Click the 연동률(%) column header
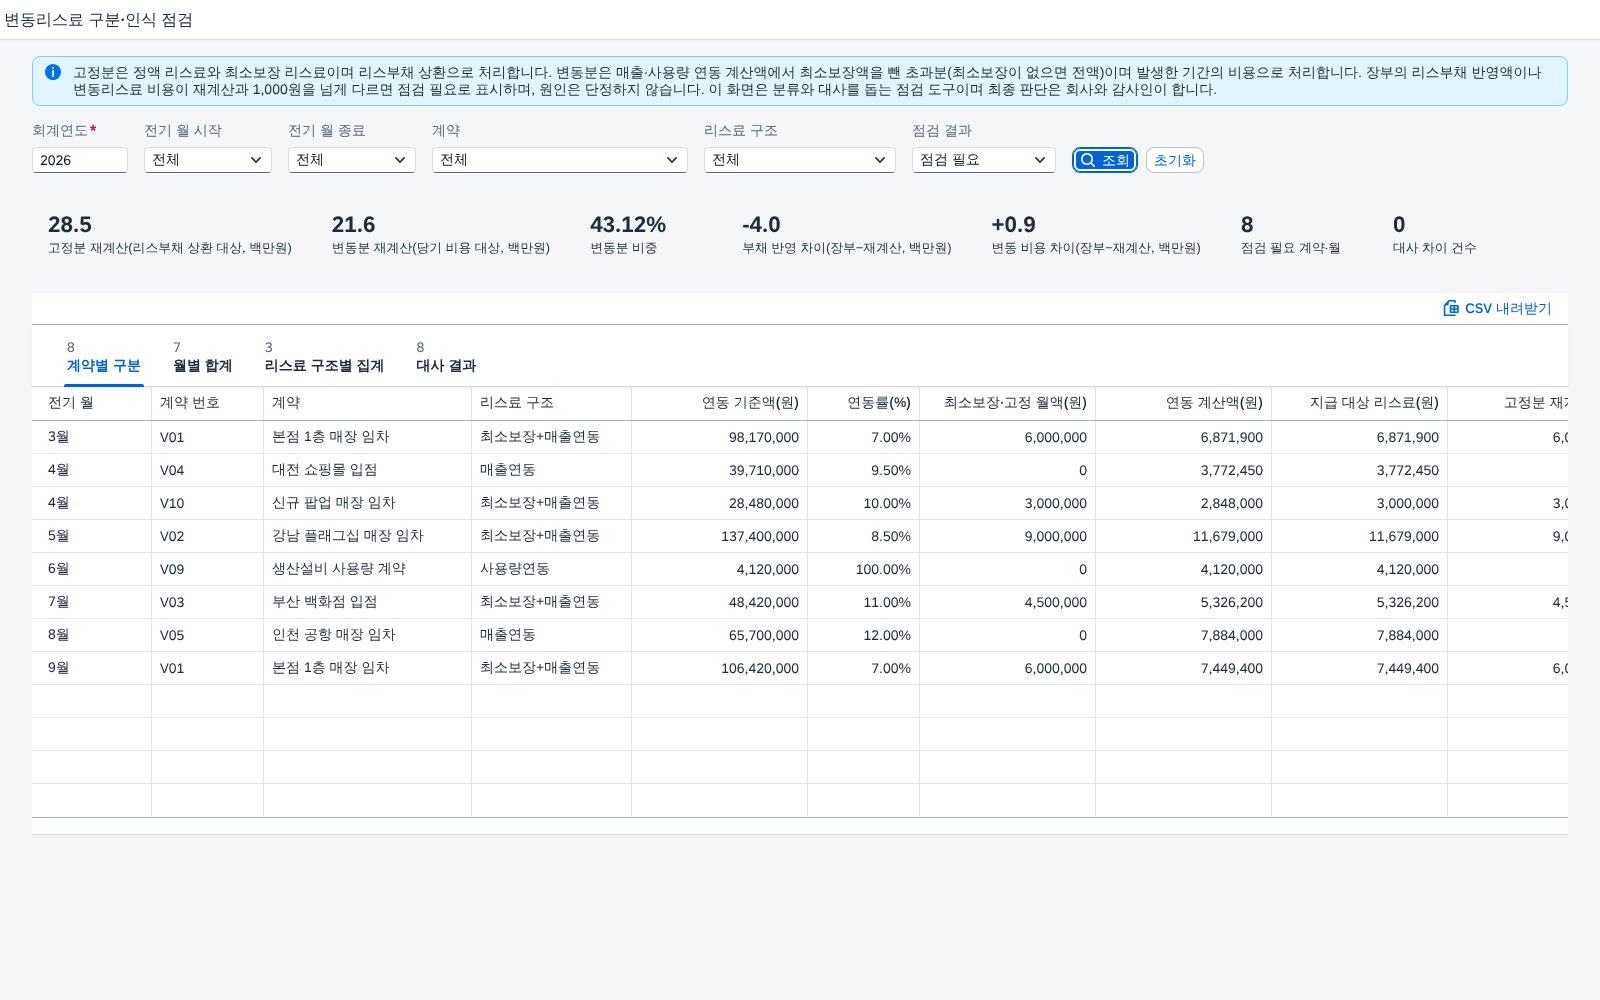This screenshot has height=1000, width=1600. coord(864,403)
